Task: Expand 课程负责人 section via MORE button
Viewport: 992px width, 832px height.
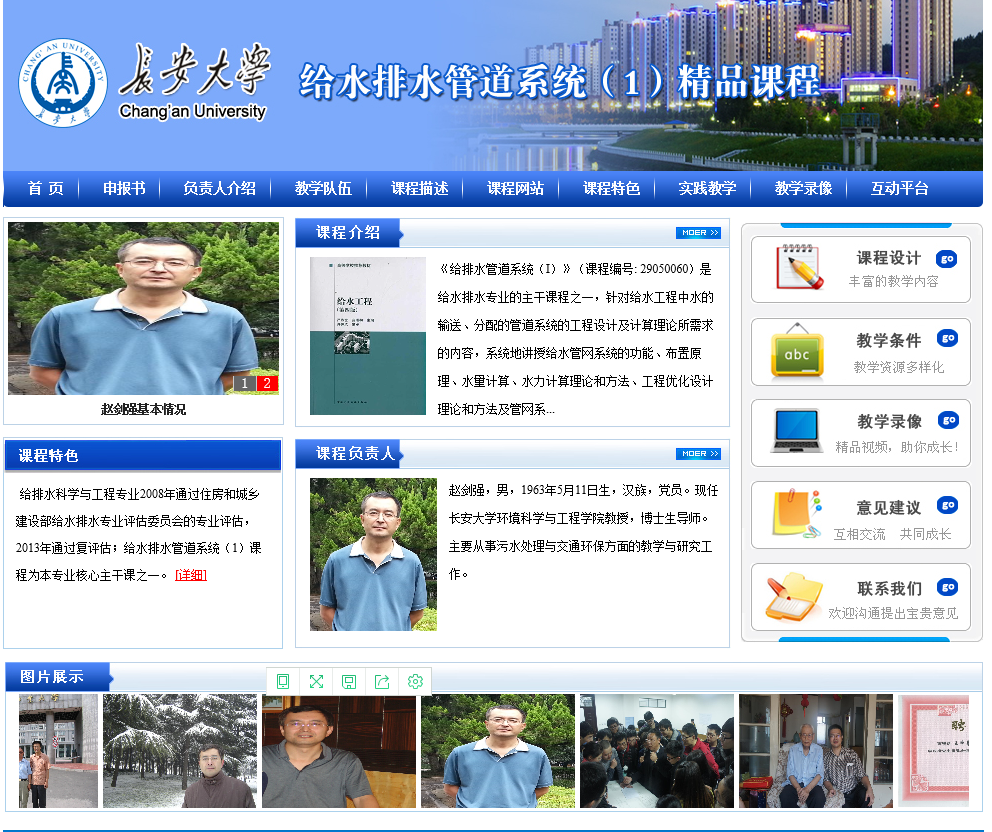Action: 698,454
